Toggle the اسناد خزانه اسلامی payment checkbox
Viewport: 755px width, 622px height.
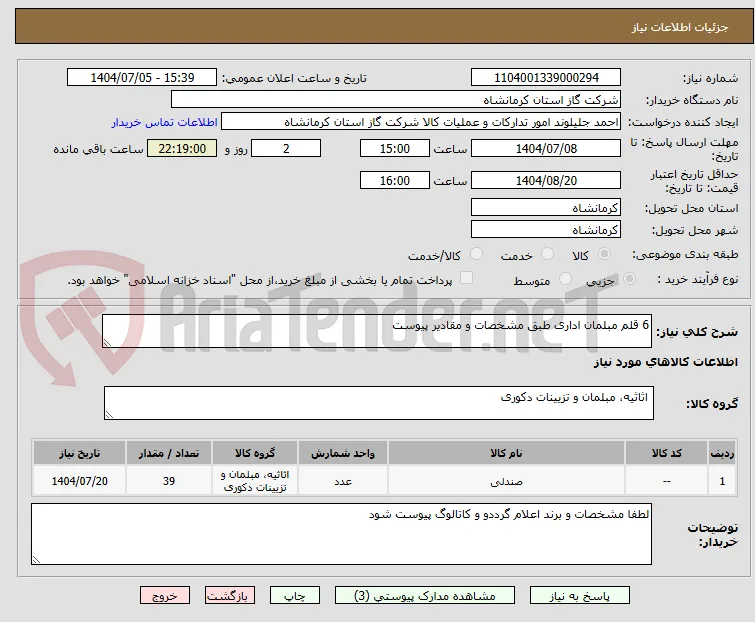pos(466,278)
